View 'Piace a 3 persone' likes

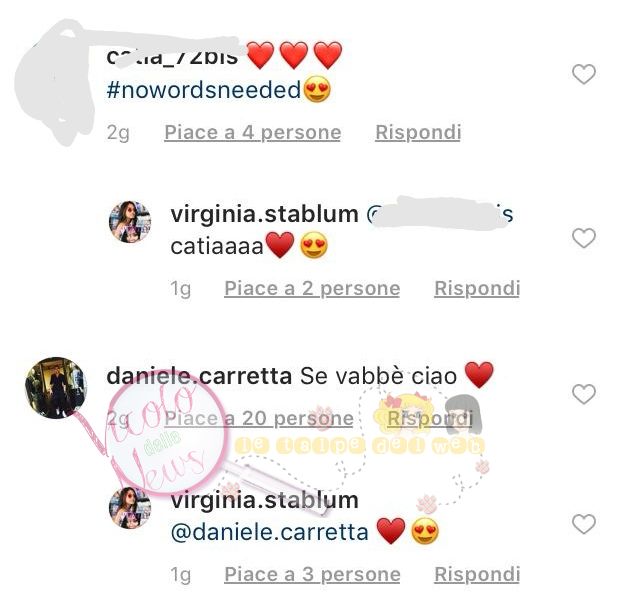(312, 575)
